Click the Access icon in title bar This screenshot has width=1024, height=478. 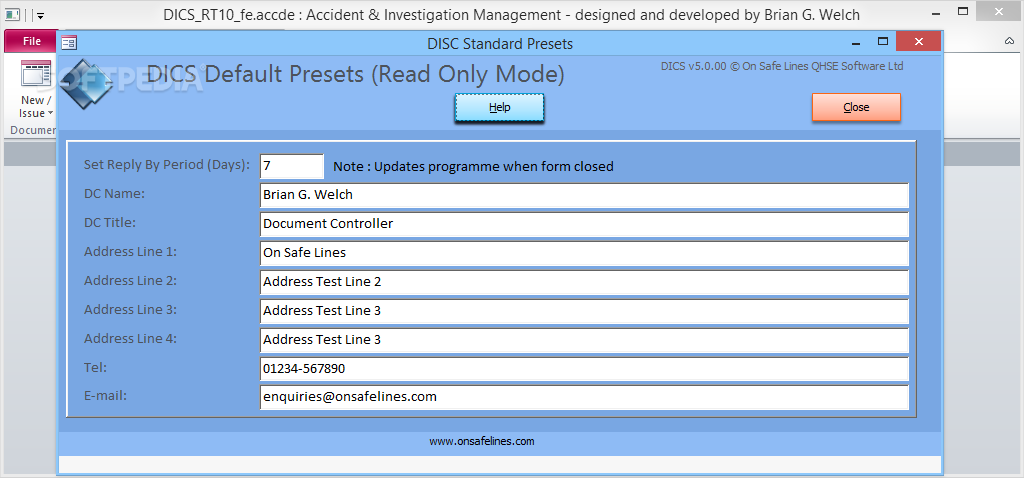tap(12, 14)
